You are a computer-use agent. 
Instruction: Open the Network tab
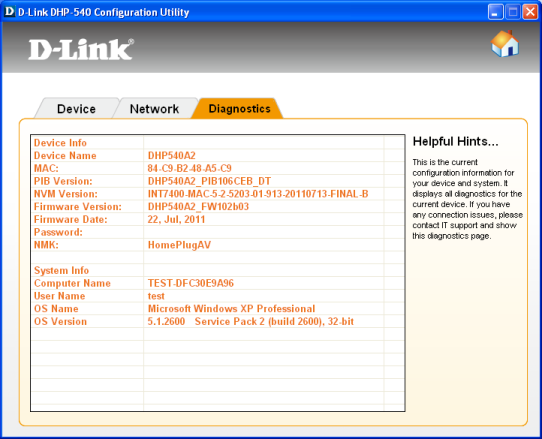click(x=154, y=109)
